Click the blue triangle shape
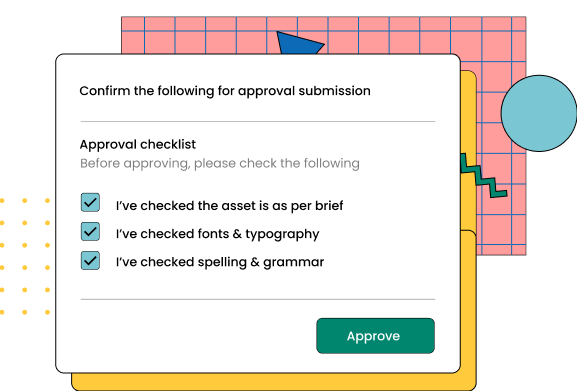The image size is (577, 391). [300, 43]
